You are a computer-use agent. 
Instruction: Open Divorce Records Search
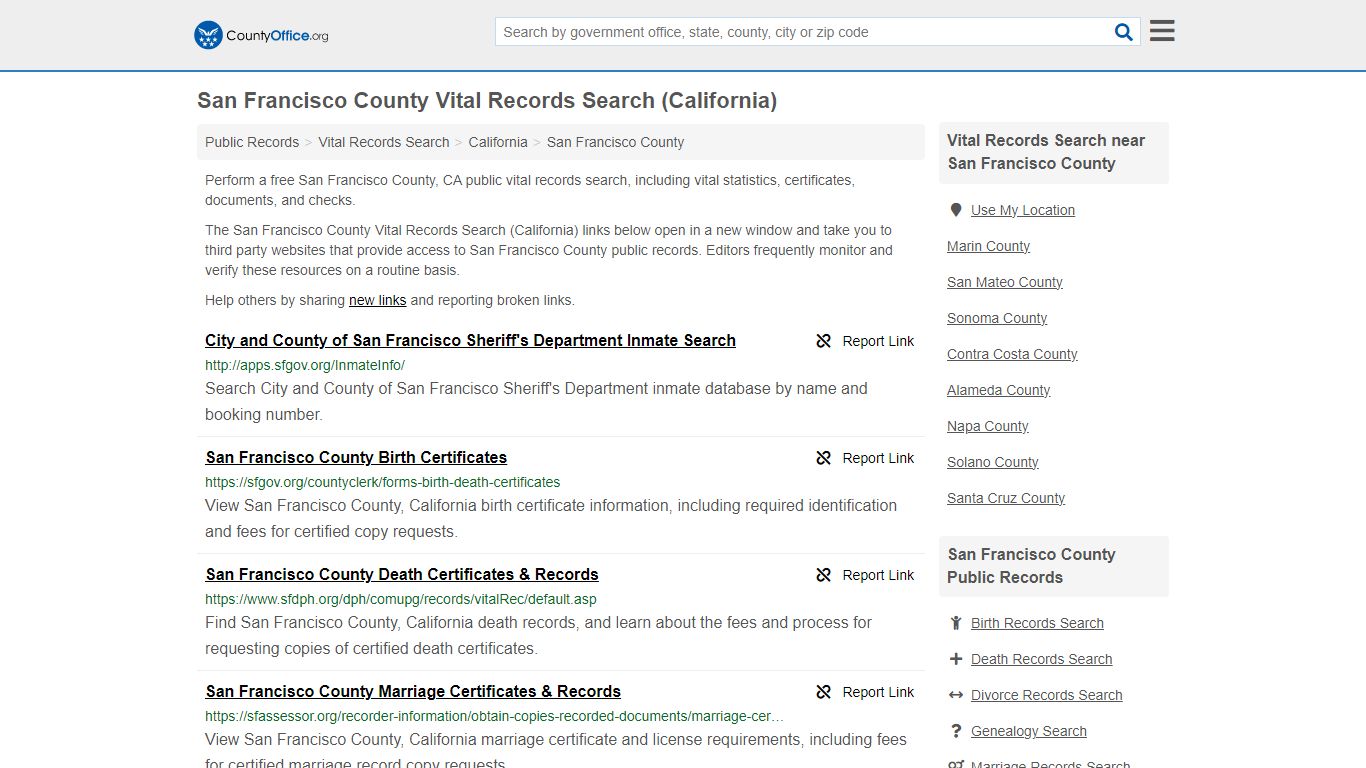pyautogui.click(x=1046, y=695)
